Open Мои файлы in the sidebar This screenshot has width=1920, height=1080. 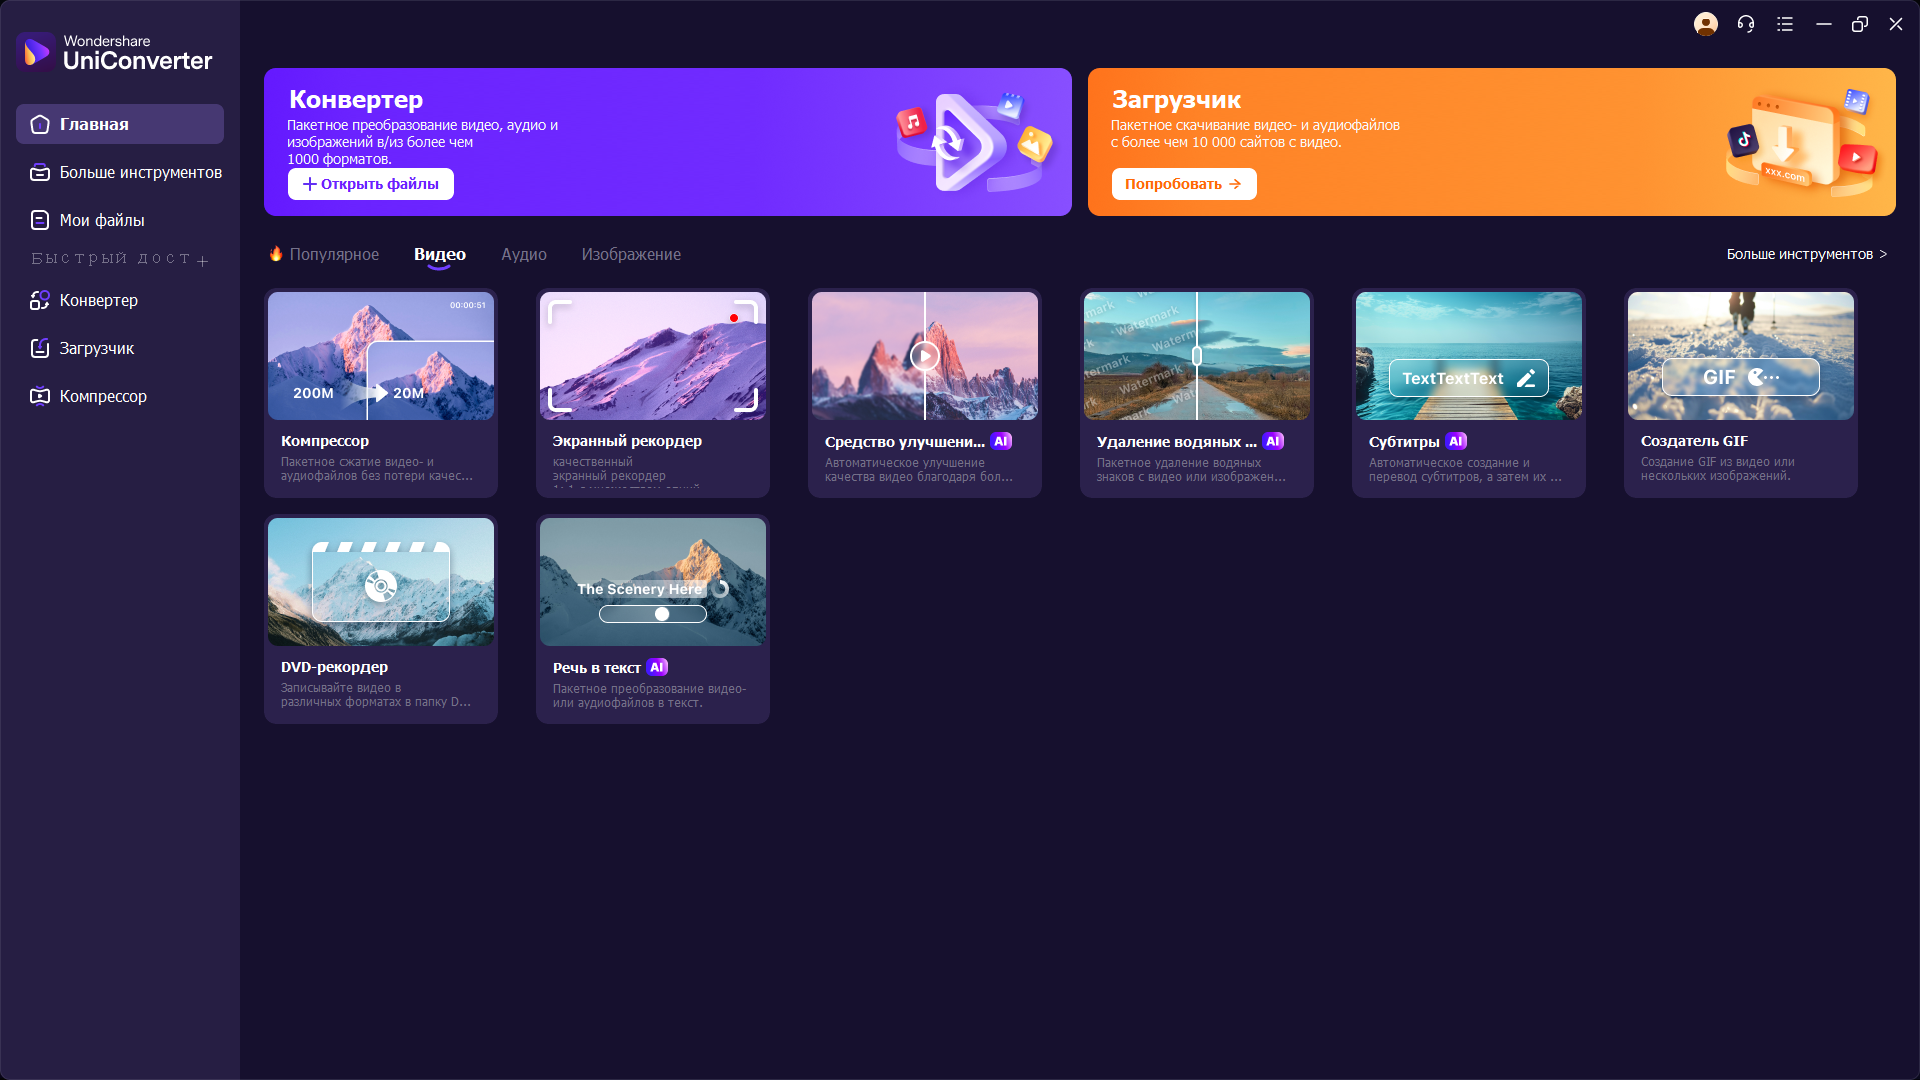(101, 220)
